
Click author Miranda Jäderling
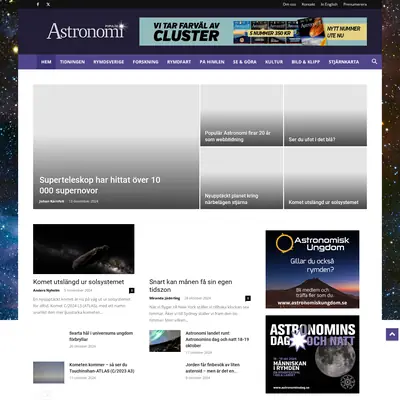pyautogui.click(x=165, y=298)
